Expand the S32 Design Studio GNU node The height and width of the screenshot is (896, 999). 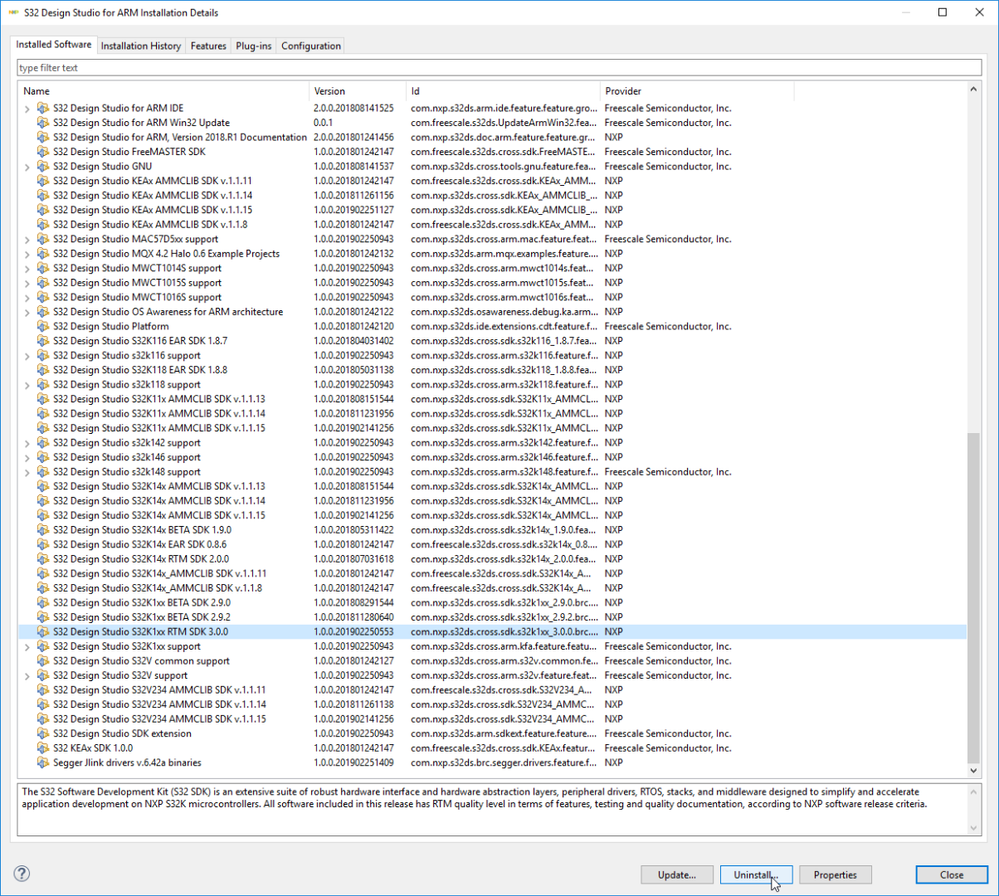point(27,167)
